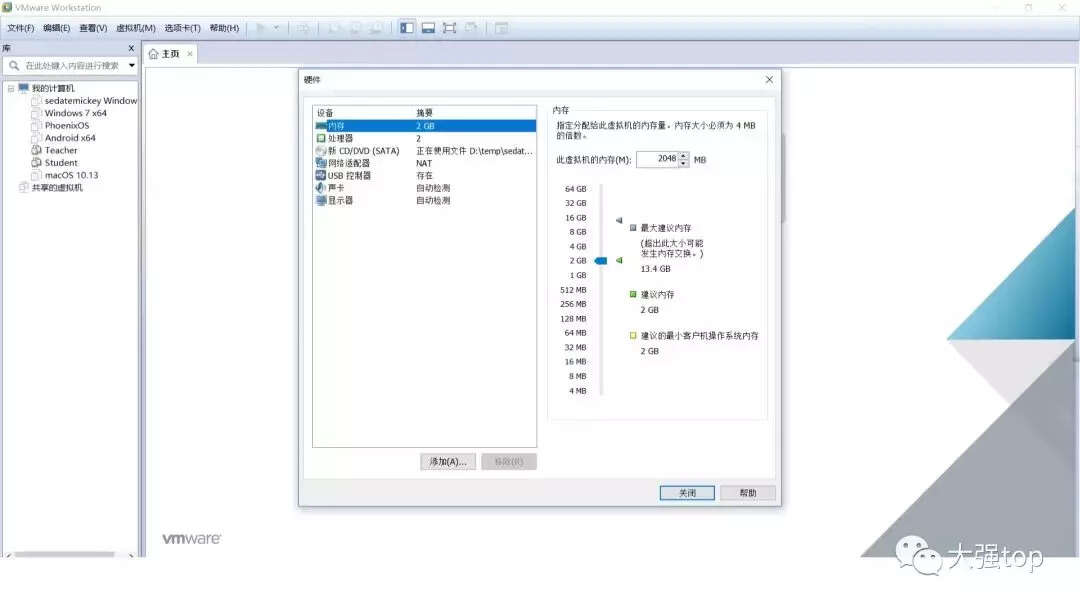
Task: Open the 文件(F) menu
Action: point(21,28)
